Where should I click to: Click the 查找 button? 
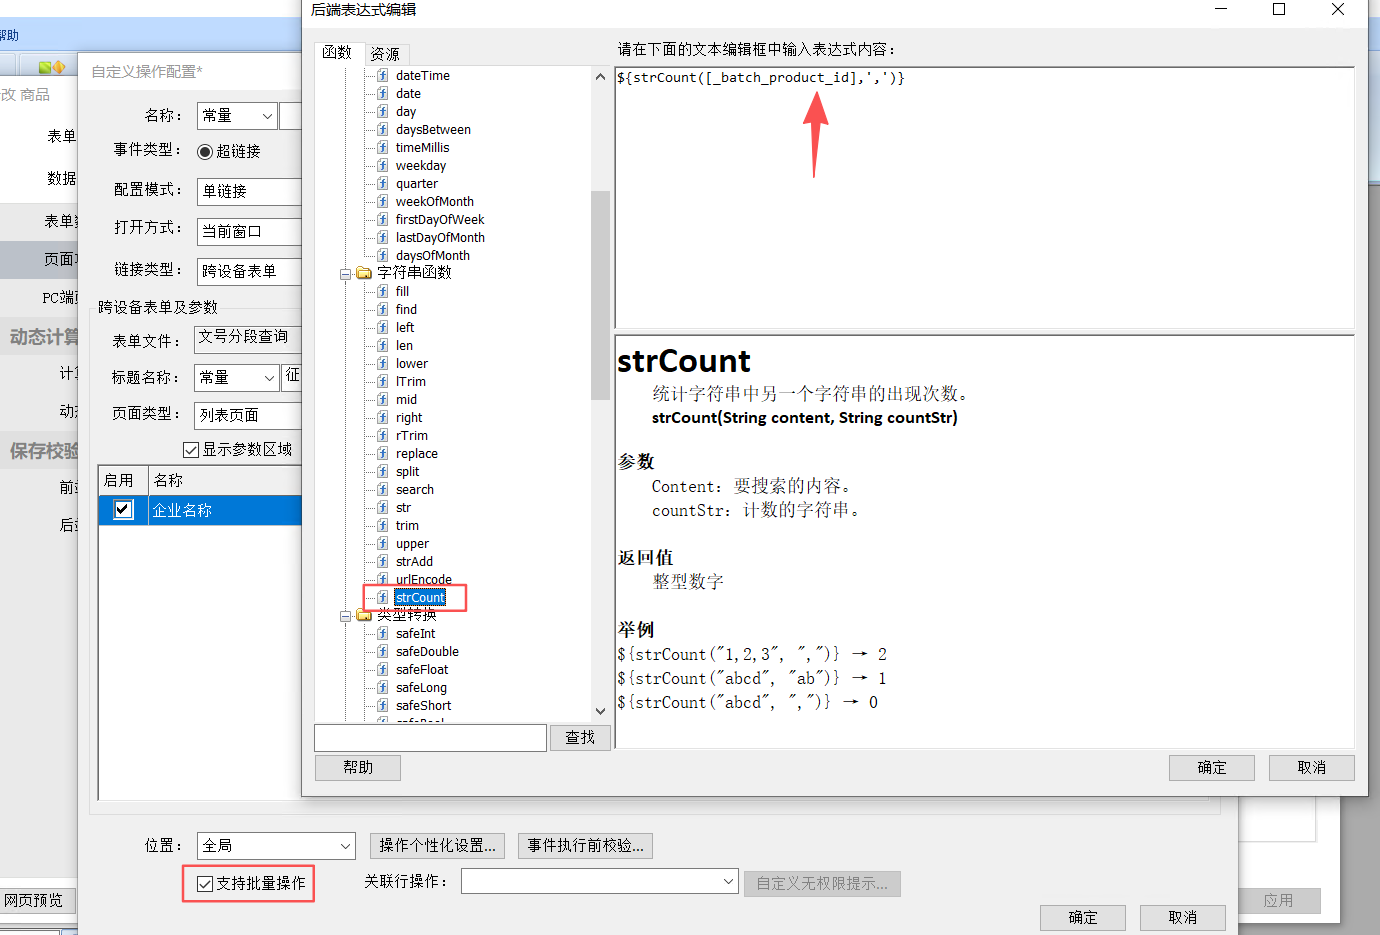click(x=580, y=738)
